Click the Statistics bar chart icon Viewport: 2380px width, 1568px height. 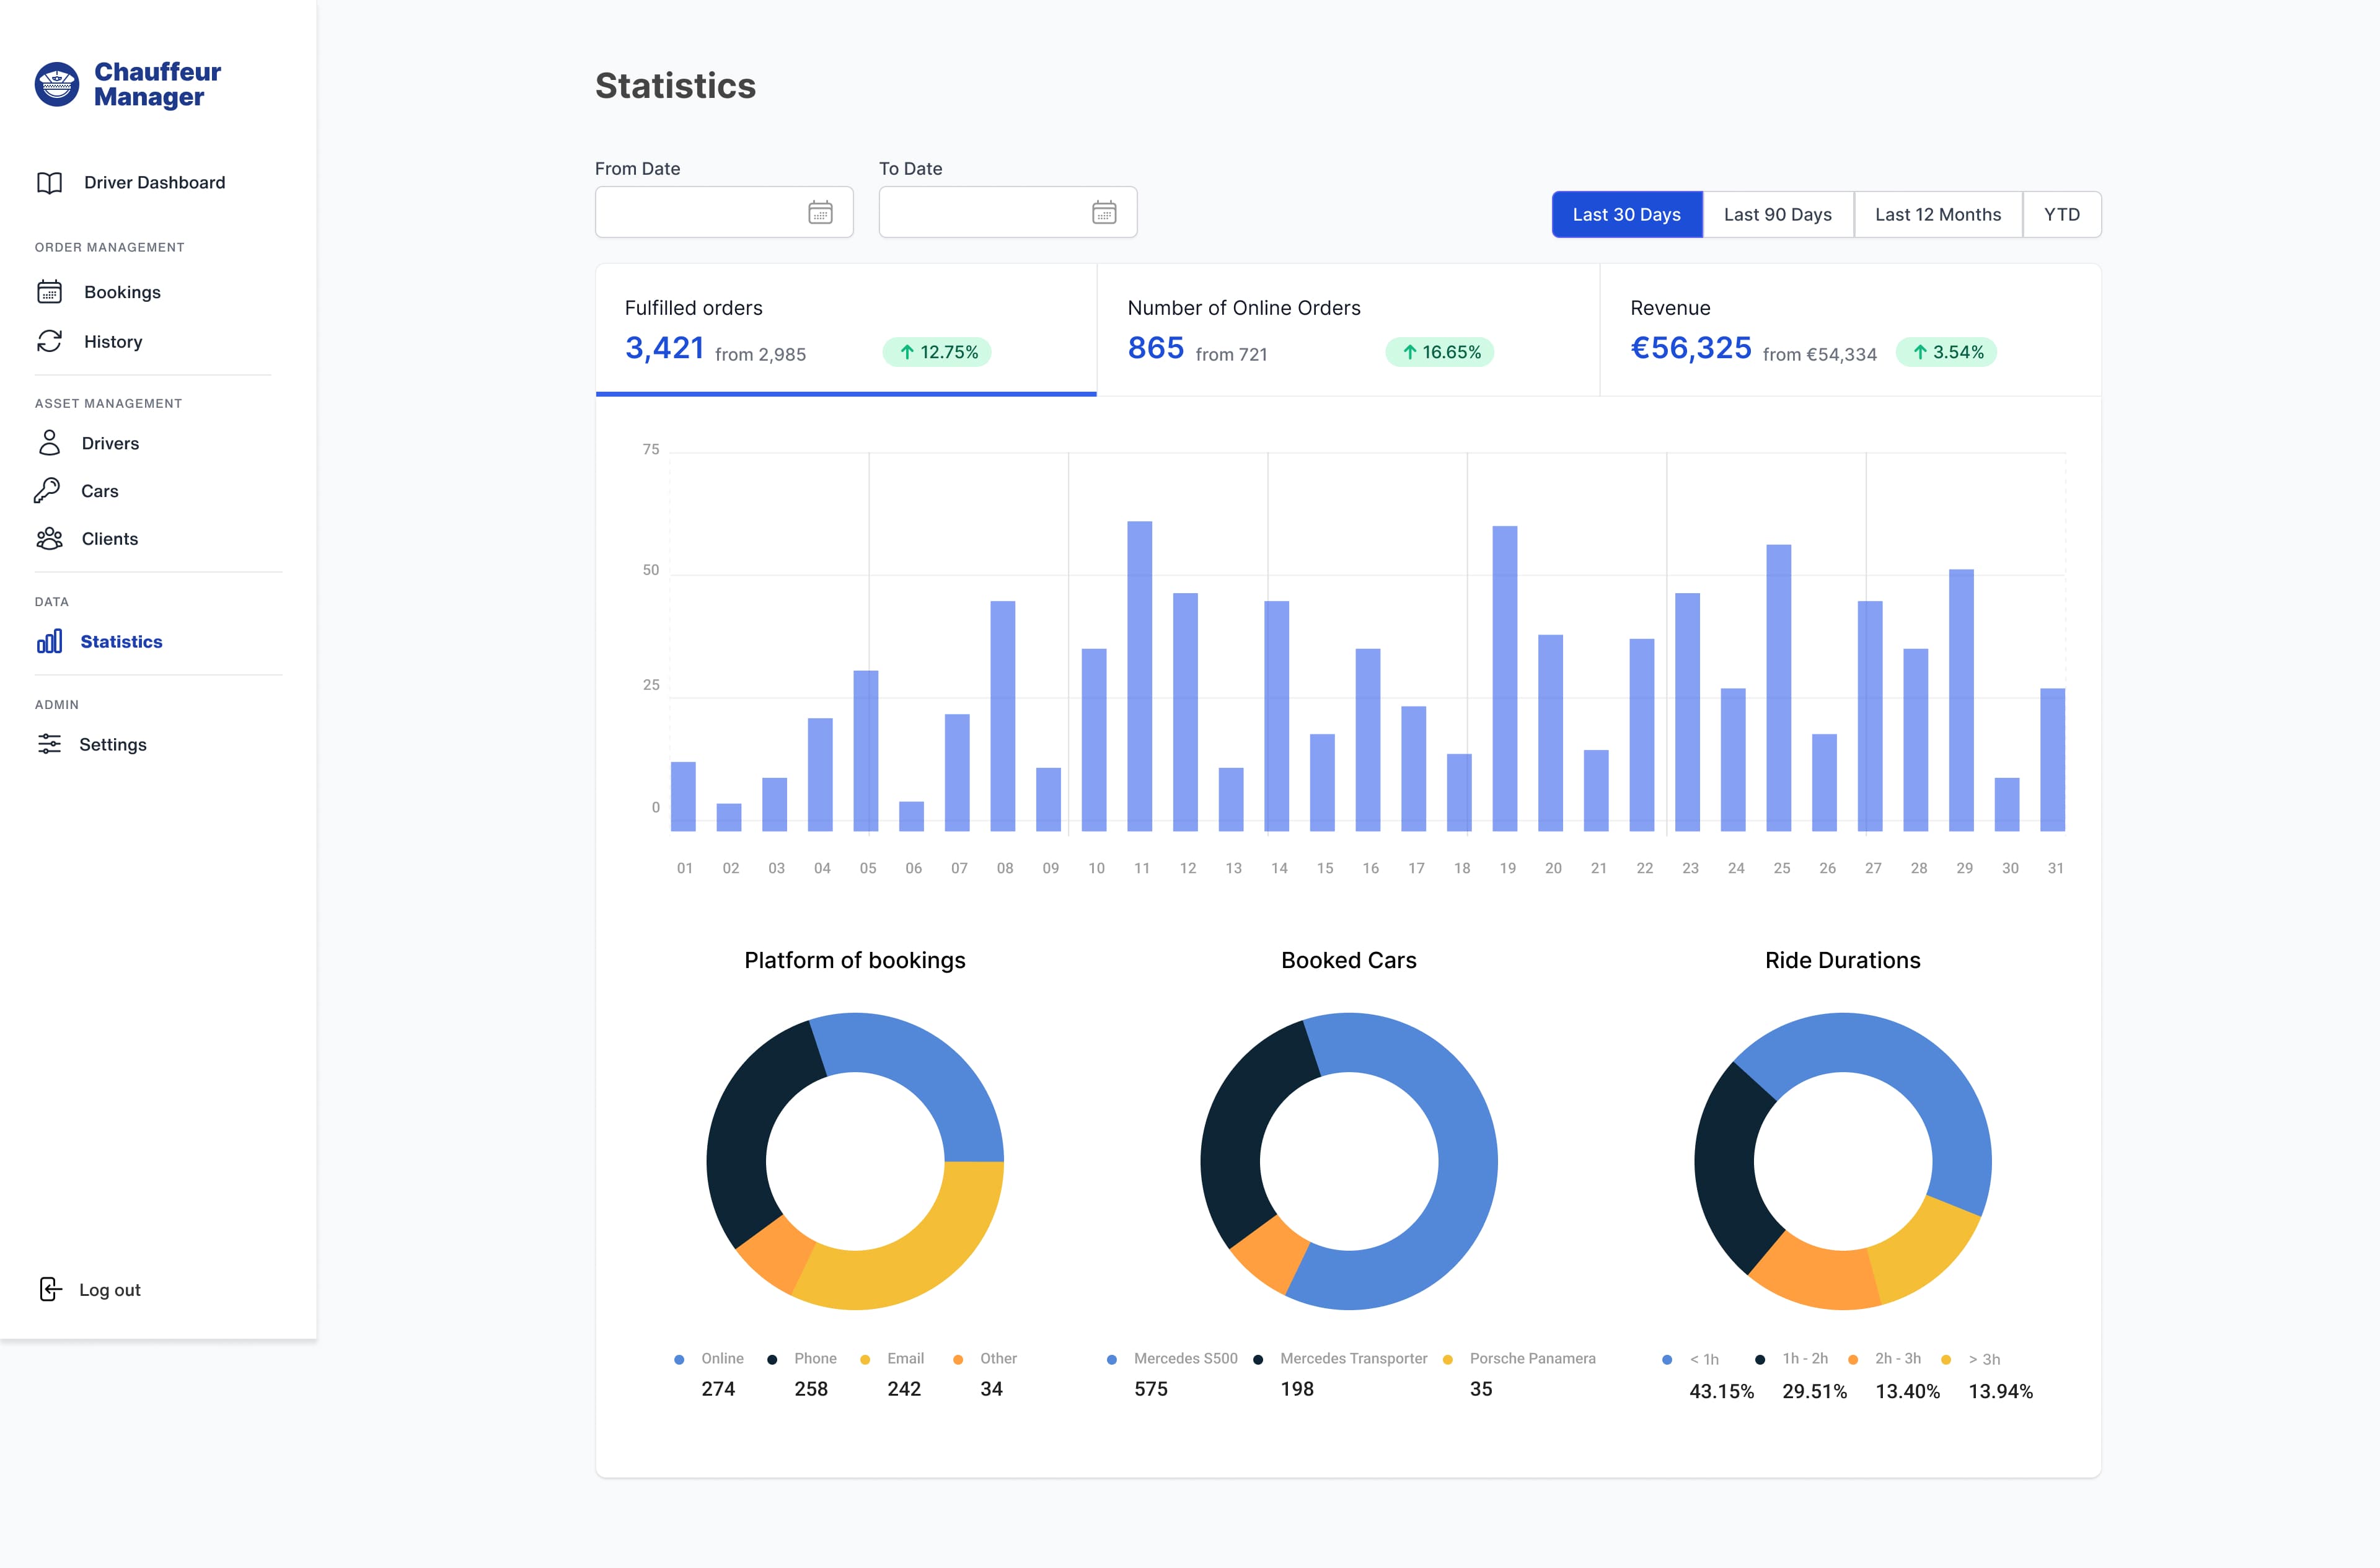[49, 641]
